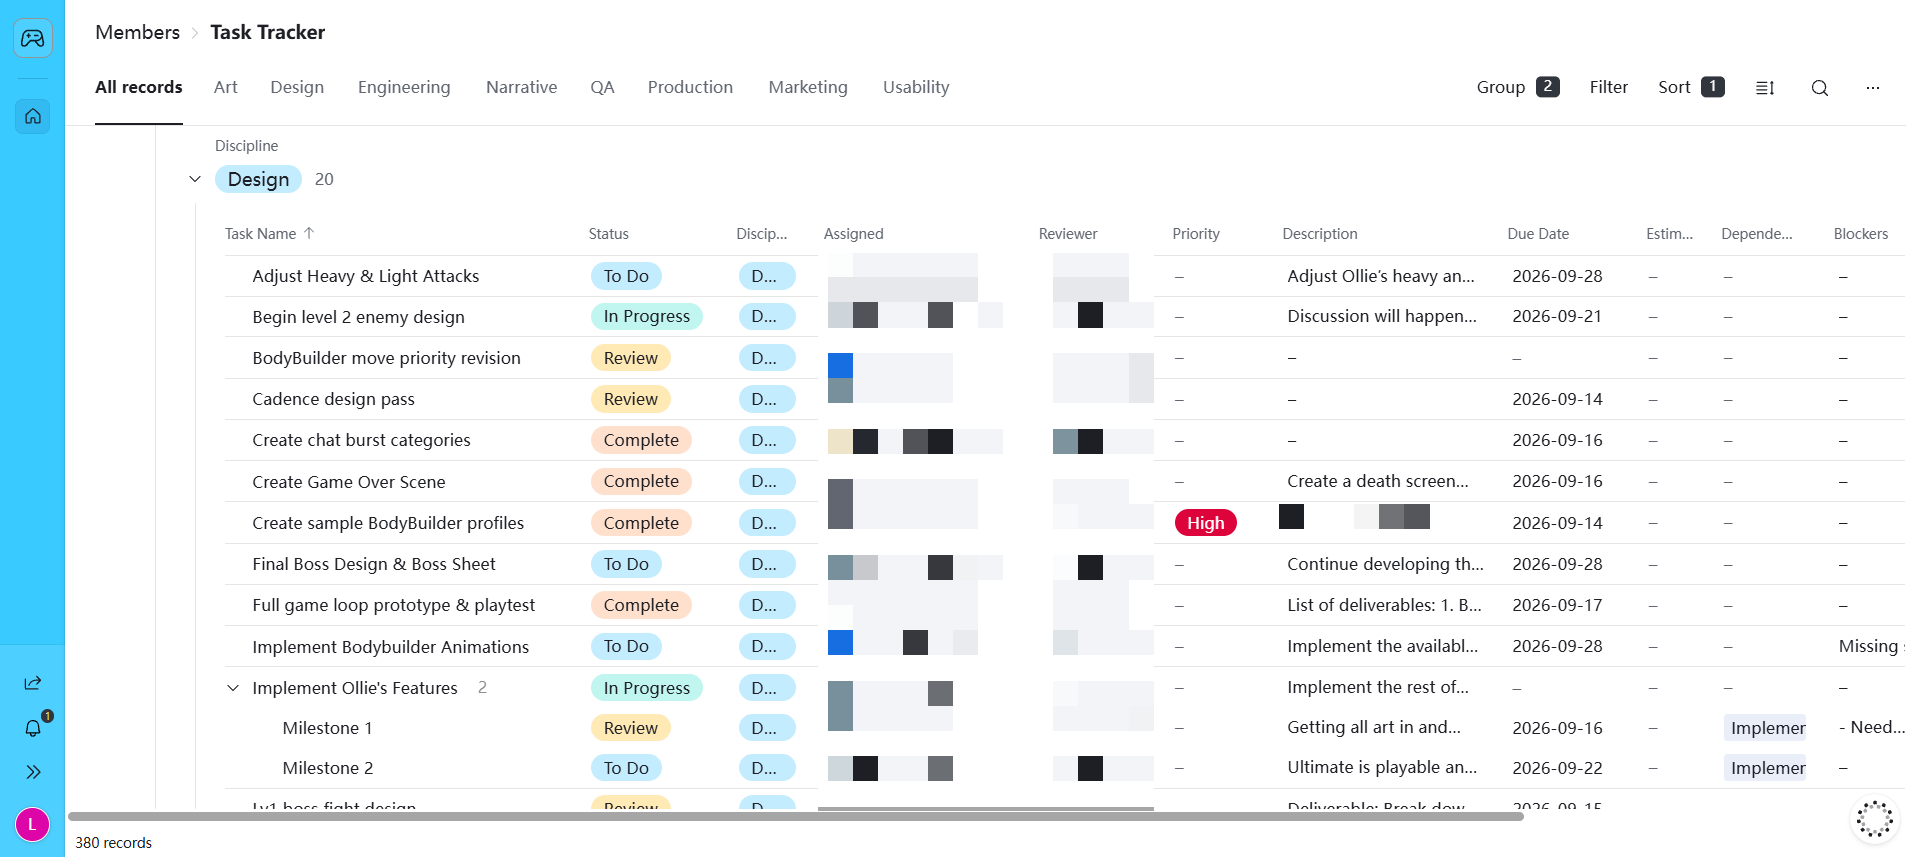Open the Production tab
Image resolution: width=1906 pixels, height=857 pixels.
coord(690,87)
